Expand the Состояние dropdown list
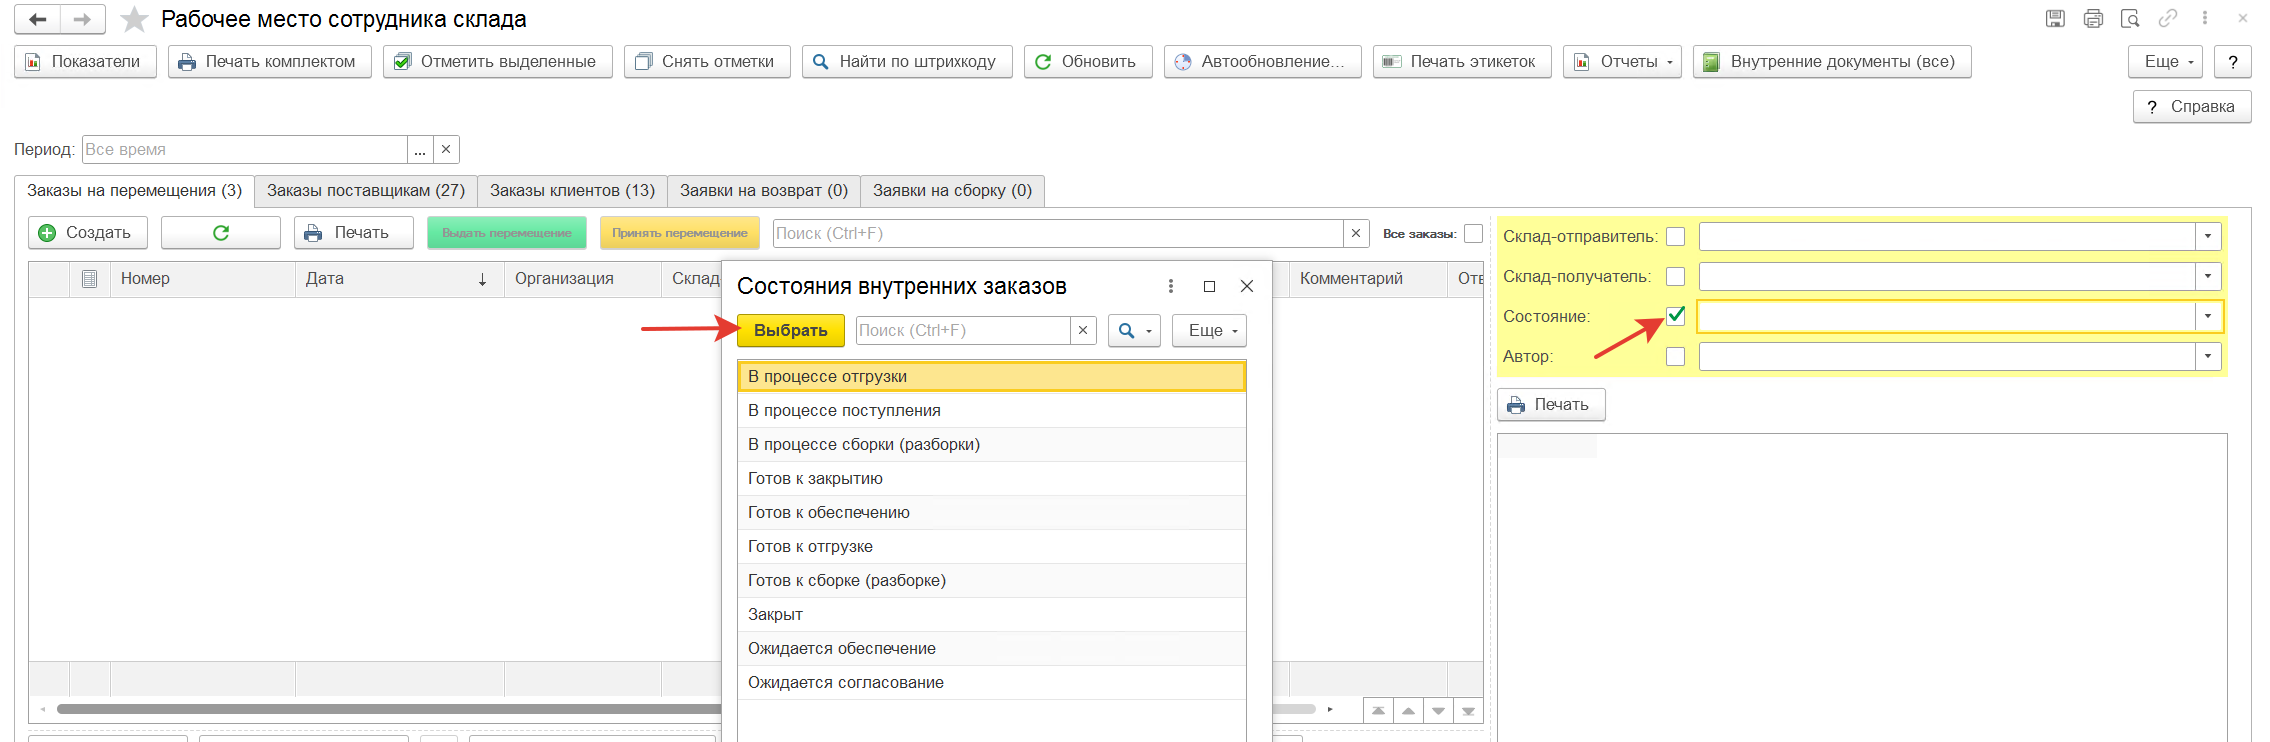2270x742 pixels. pos(2208,316)
